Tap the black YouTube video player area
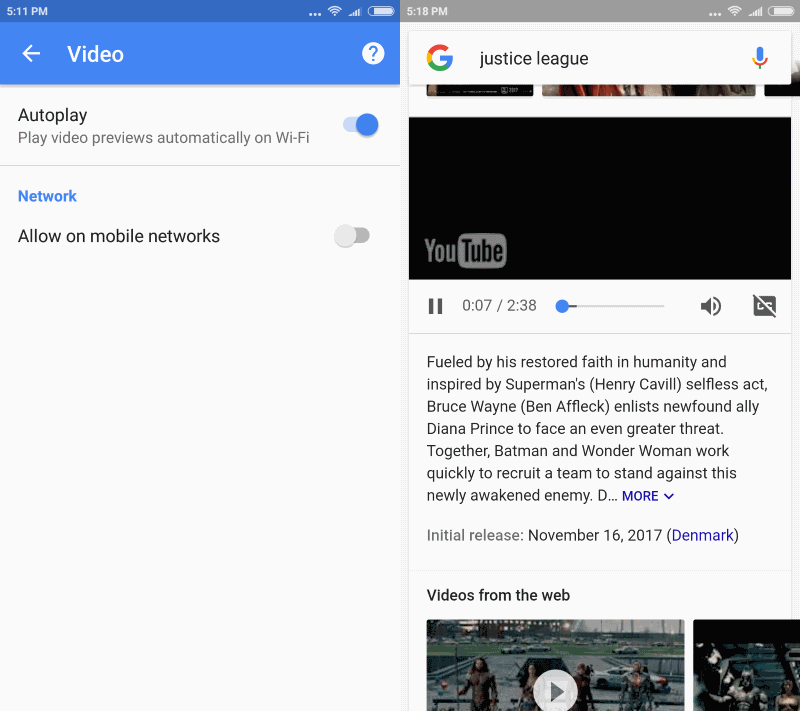Screen dimensions: 800x711 coord(600,198)
